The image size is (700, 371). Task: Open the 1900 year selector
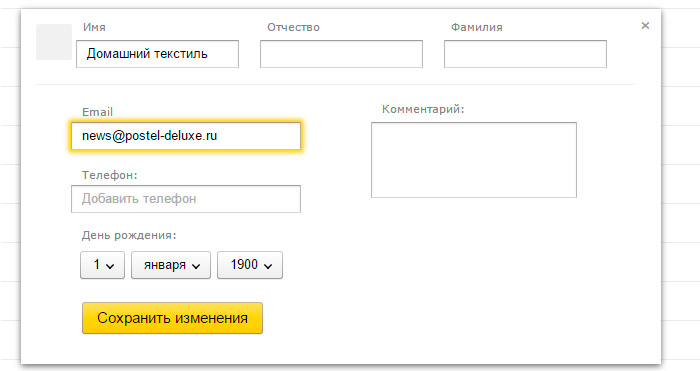click(250, 265)
